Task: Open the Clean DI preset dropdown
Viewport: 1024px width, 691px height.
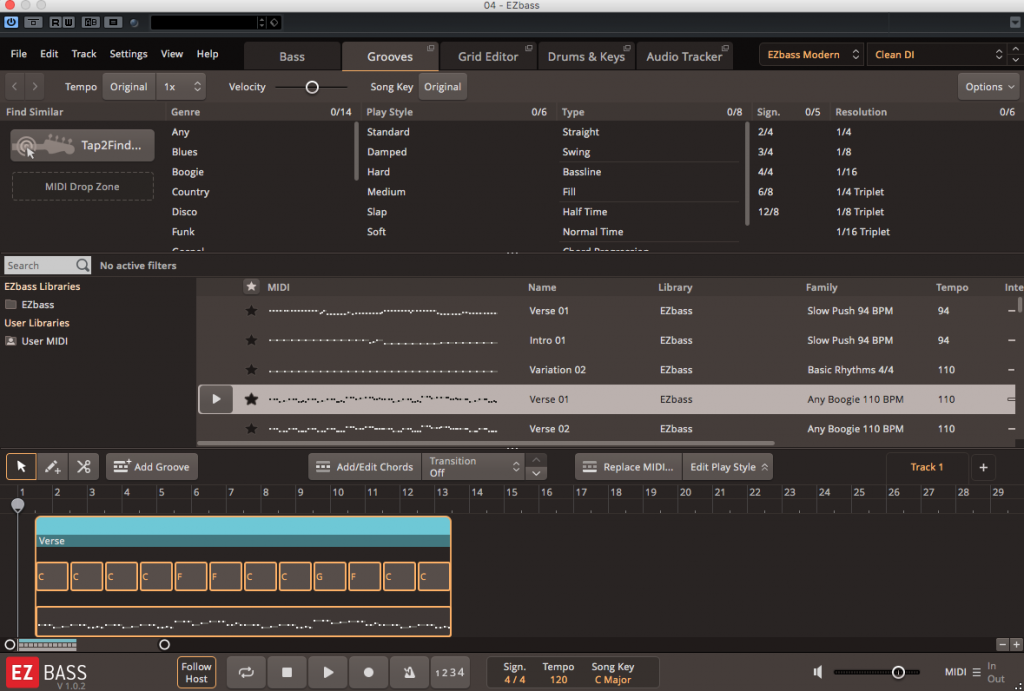Action: (x=937, y=55)
